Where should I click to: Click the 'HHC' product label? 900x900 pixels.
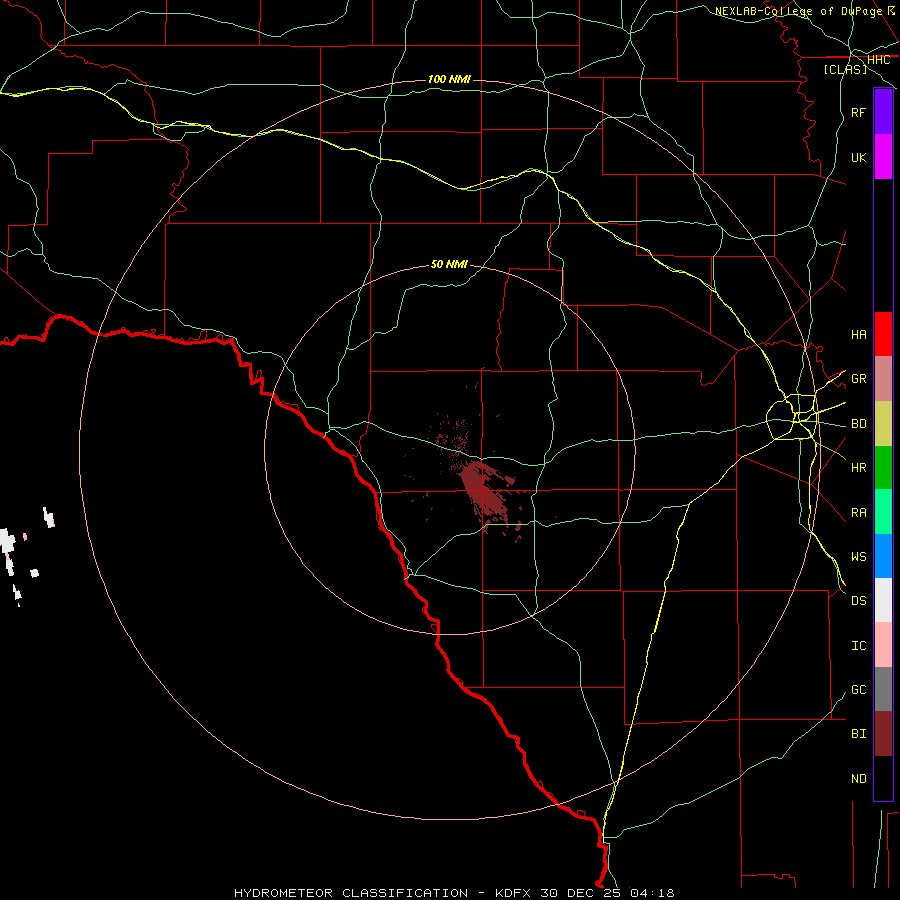point(878,60)
